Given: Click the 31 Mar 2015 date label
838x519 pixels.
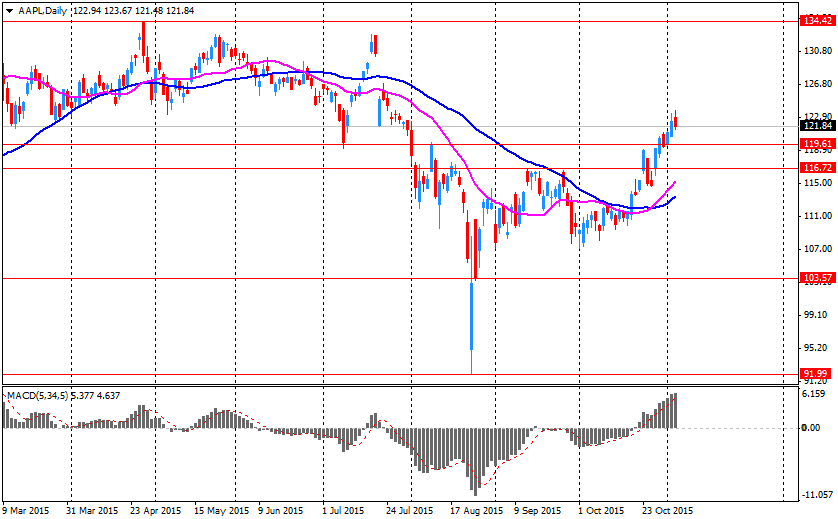Looking at the screenshot, I should tap(92, 510).
